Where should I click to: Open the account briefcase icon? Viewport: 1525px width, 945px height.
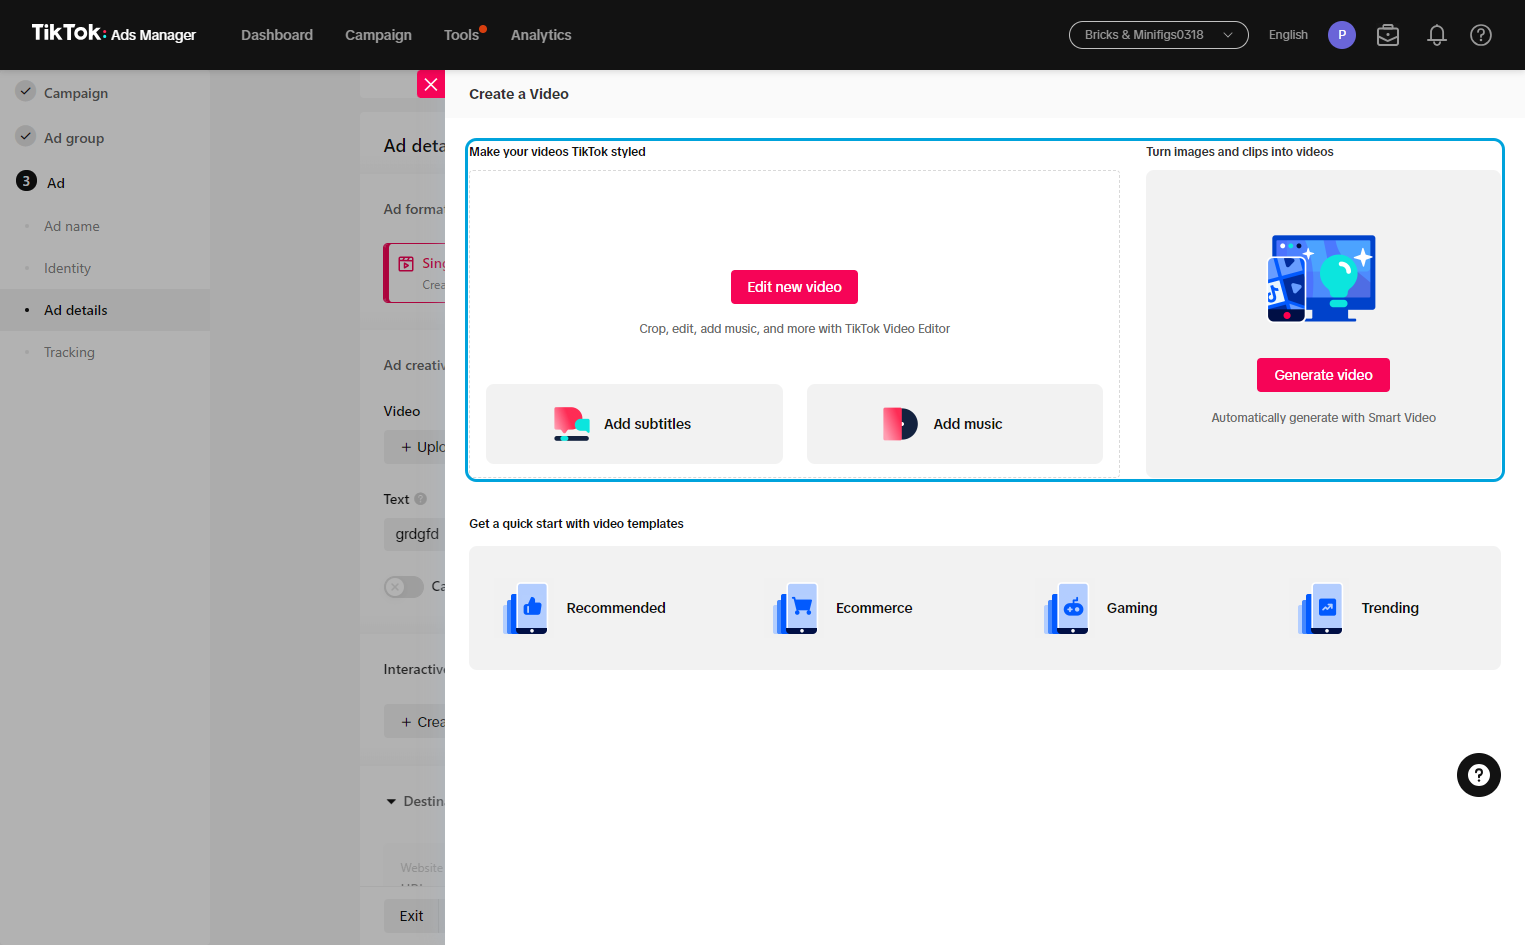1388,35
